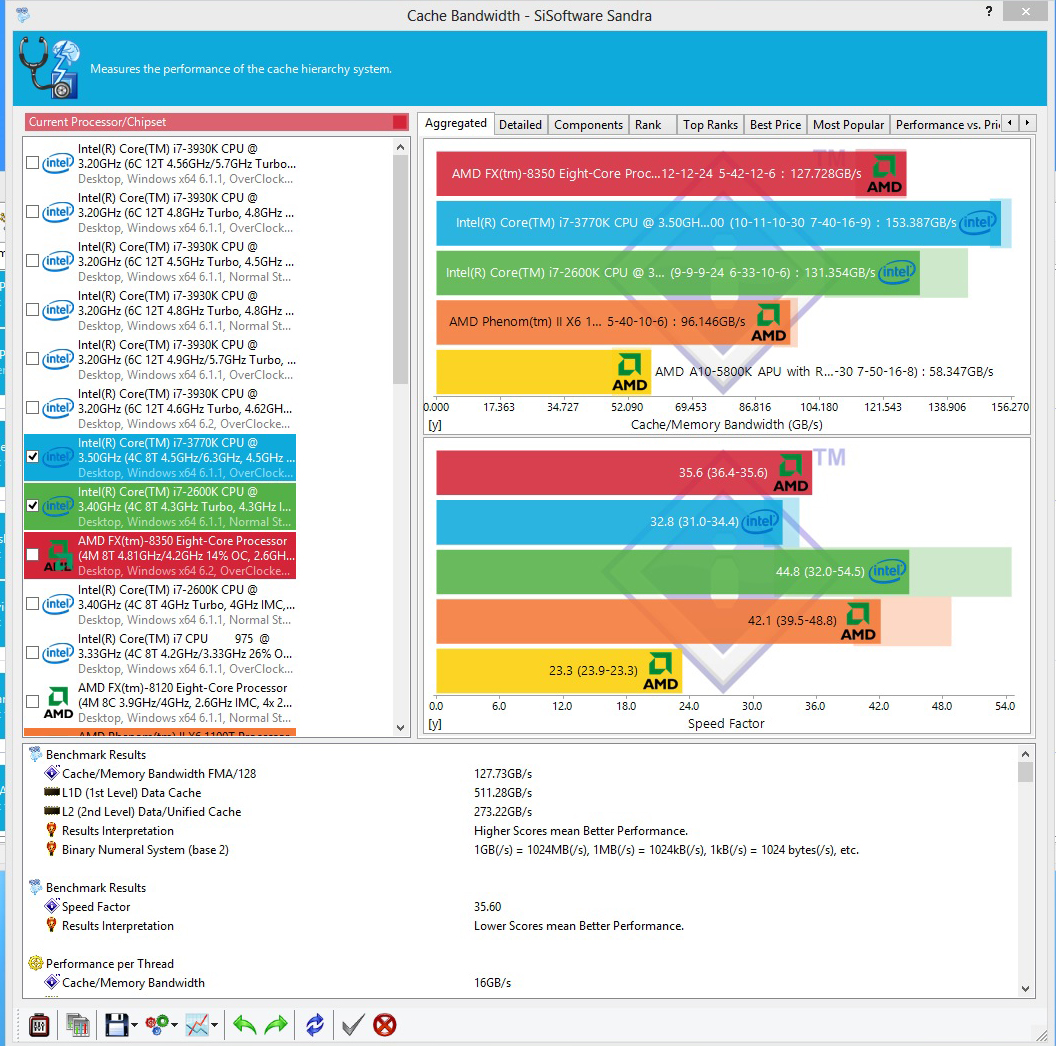Select the 511.28GB/s L1D value

(502, 793)
